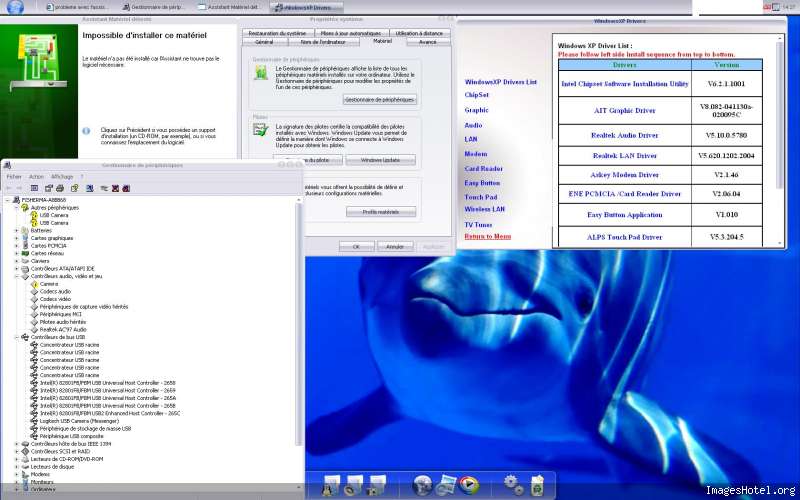Open the recycle bin icon in the dock
Image resolution: width=800 pixels, height=500 pixels.
[537, 485]
